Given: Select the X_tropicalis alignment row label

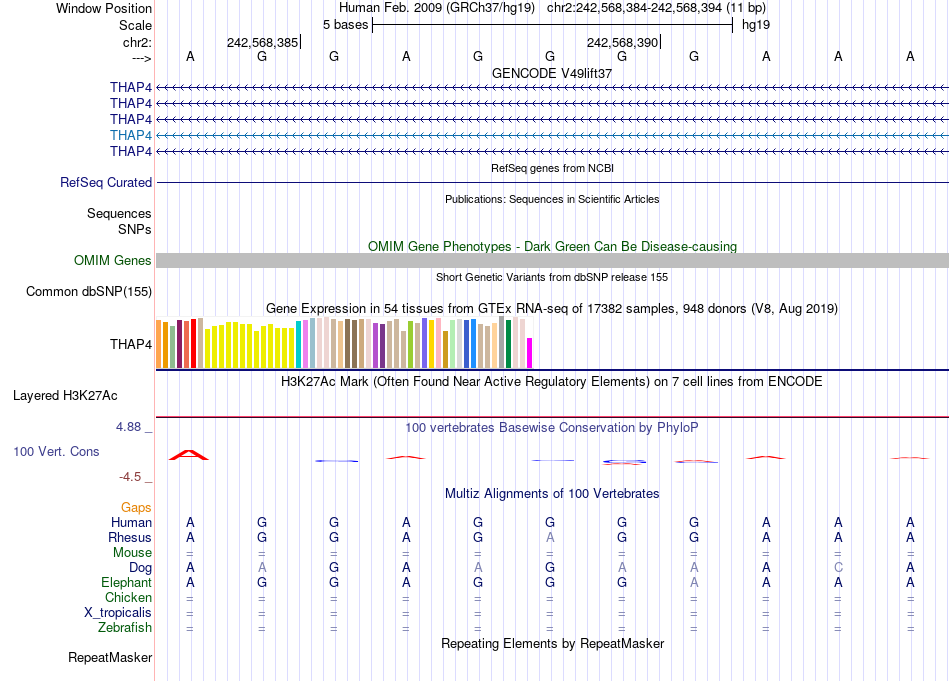Looking at the screenshot, I should click(x=118, y=613).
